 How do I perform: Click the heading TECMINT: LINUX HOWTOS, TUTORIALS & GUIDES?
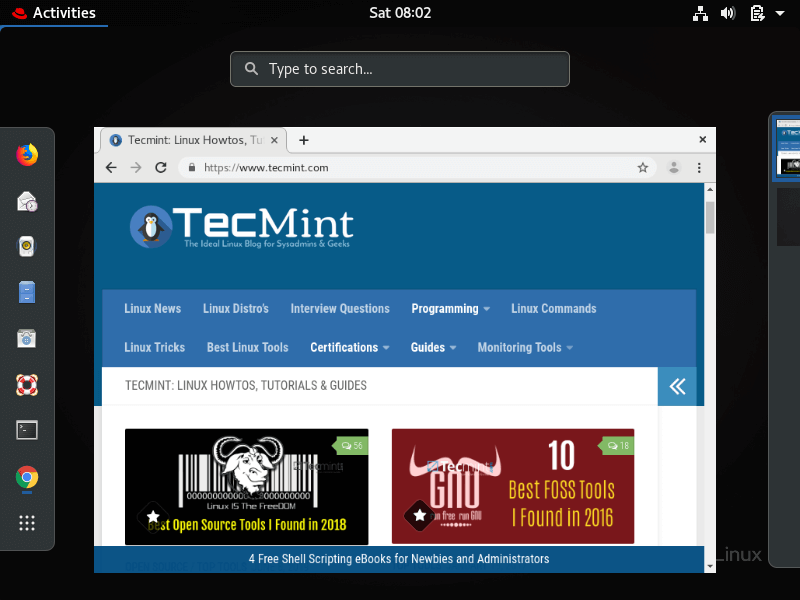pyautogui.click(x=246, y=385)
